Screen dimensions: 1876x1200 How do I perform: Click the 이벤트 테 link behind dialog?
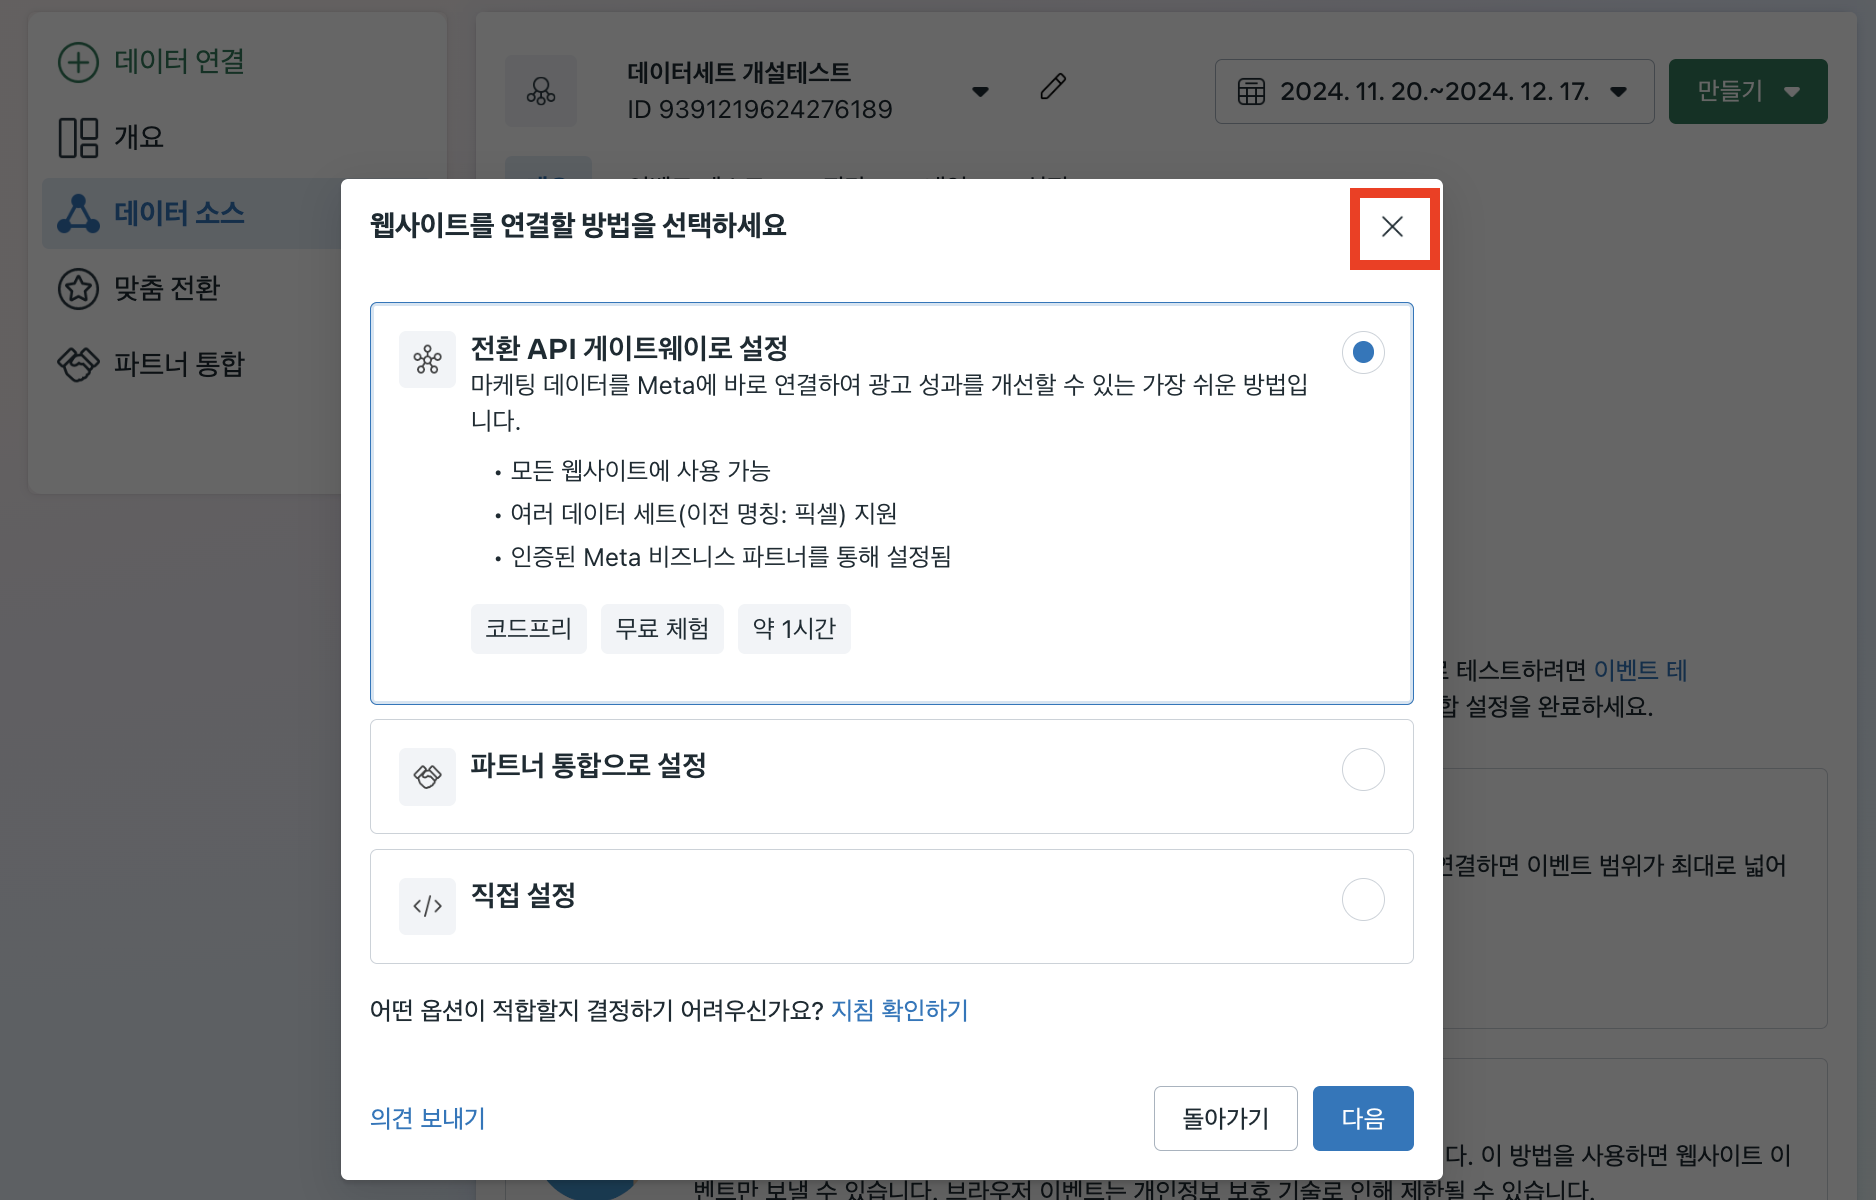pos(1640,670)
